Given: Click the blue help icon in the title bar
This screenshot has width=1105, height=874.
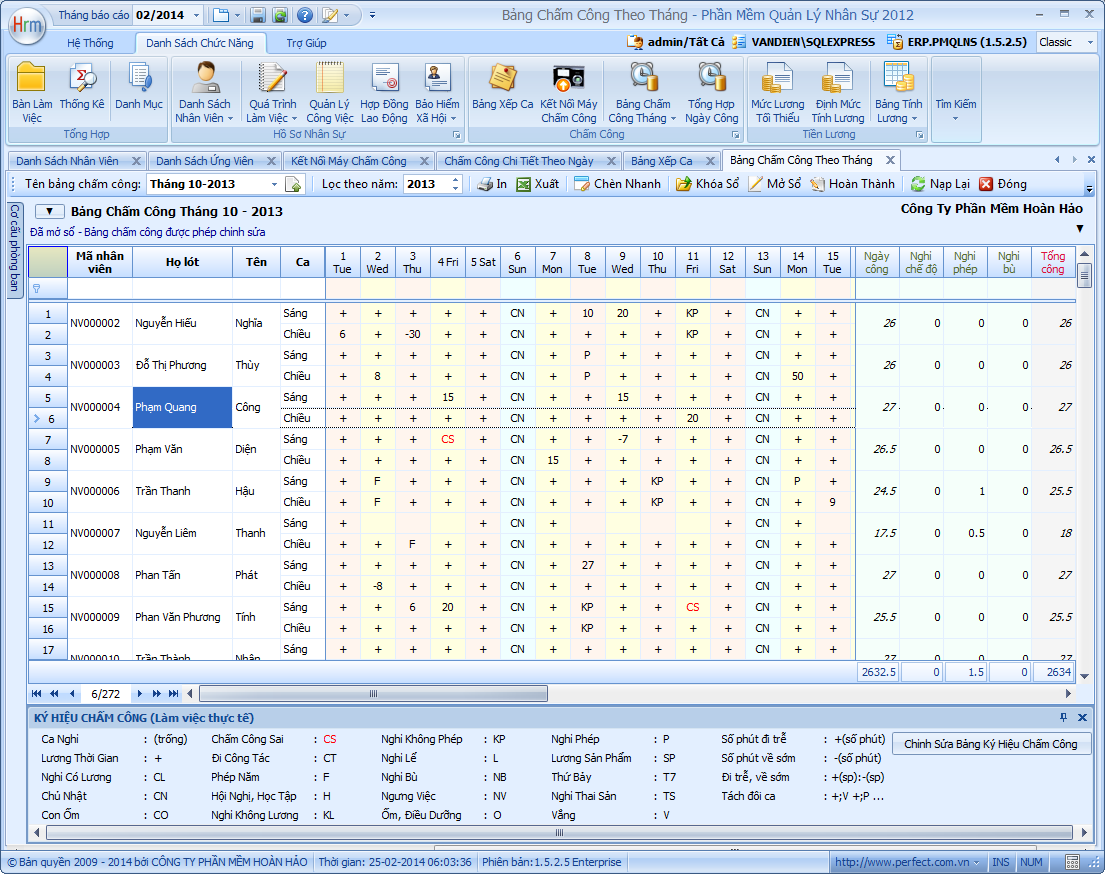Looking at the screenshot, I should point(304,15).
